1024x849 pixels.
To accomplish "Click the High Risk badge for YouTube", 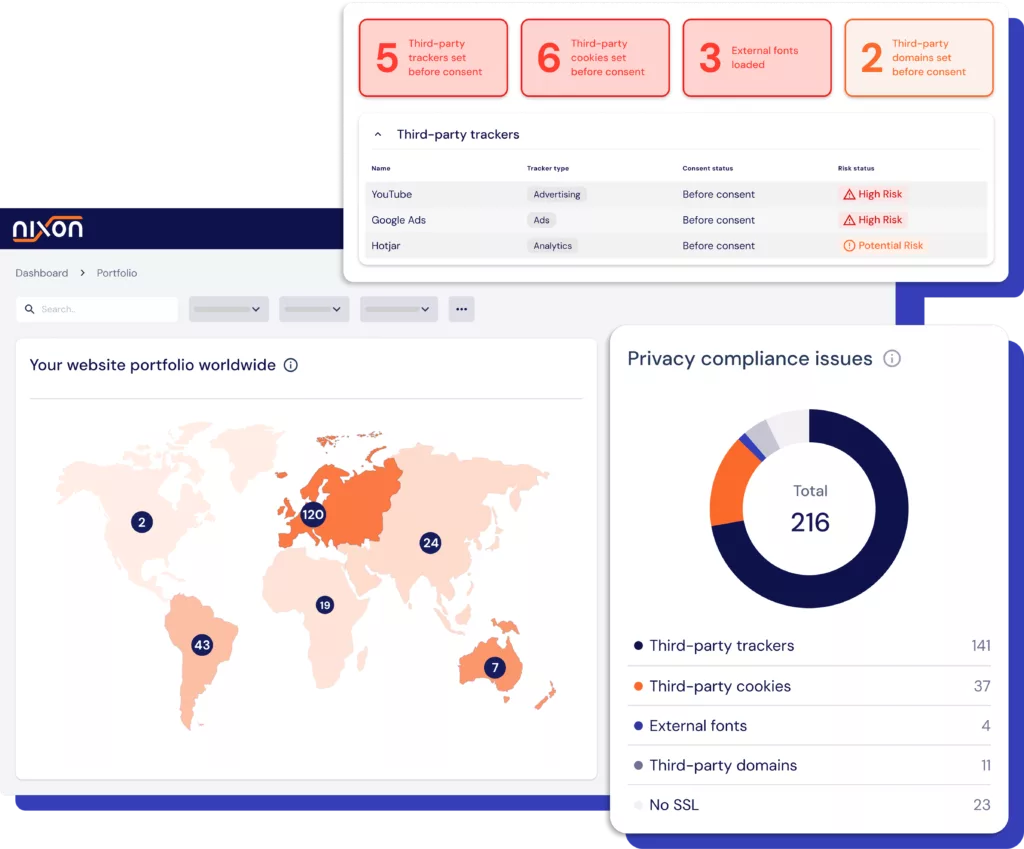I will 873,194.
